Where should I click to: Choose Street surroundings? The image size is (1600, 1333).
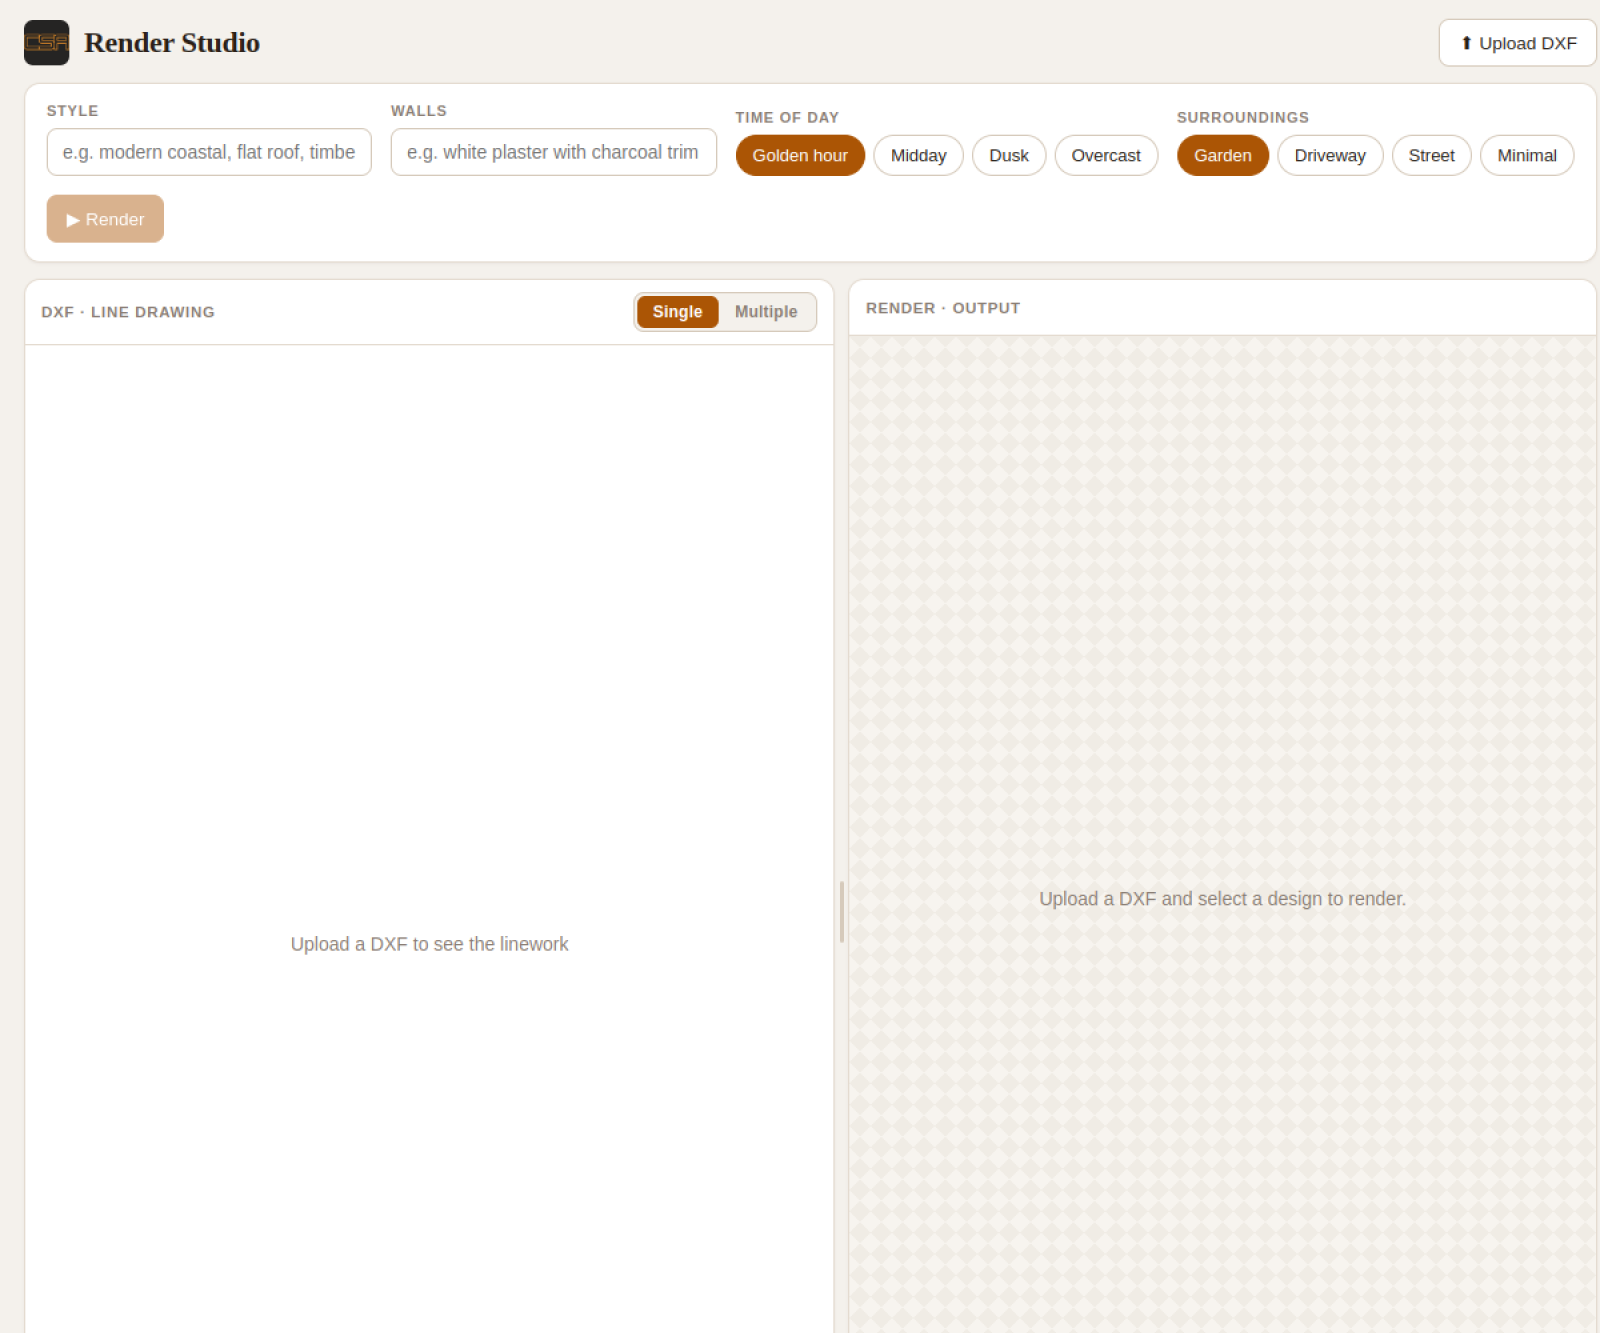pos(1431,155)
